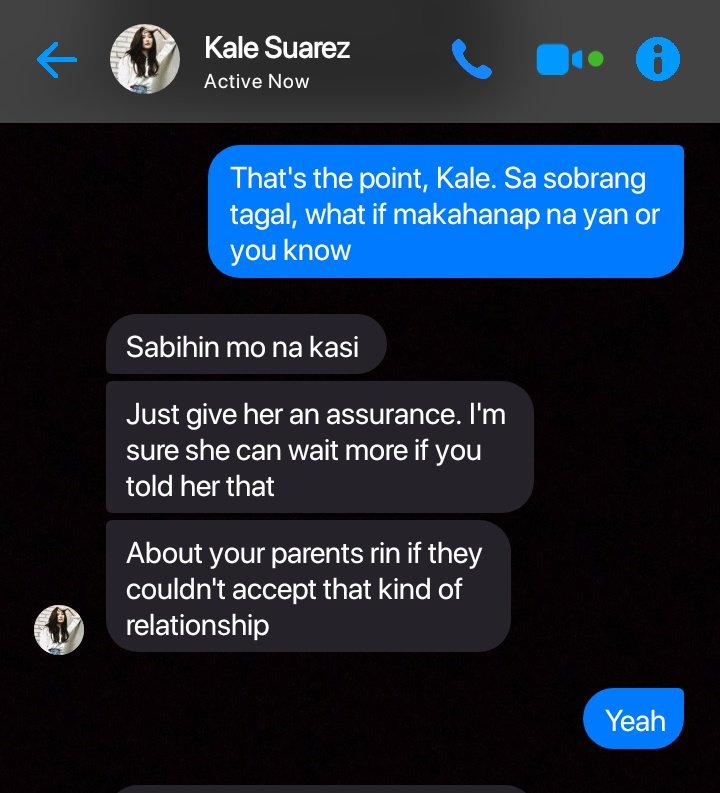Tap the green active dot by video icon
Viewport: 720px width, 793px height.
[596, 59]
